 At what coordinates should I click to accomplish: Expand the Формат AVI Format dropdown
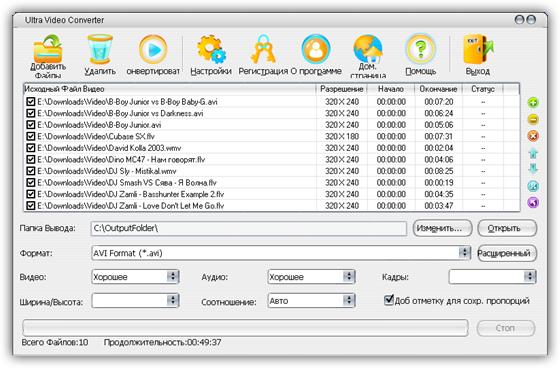pyautogui.click(x=464, y=253)
